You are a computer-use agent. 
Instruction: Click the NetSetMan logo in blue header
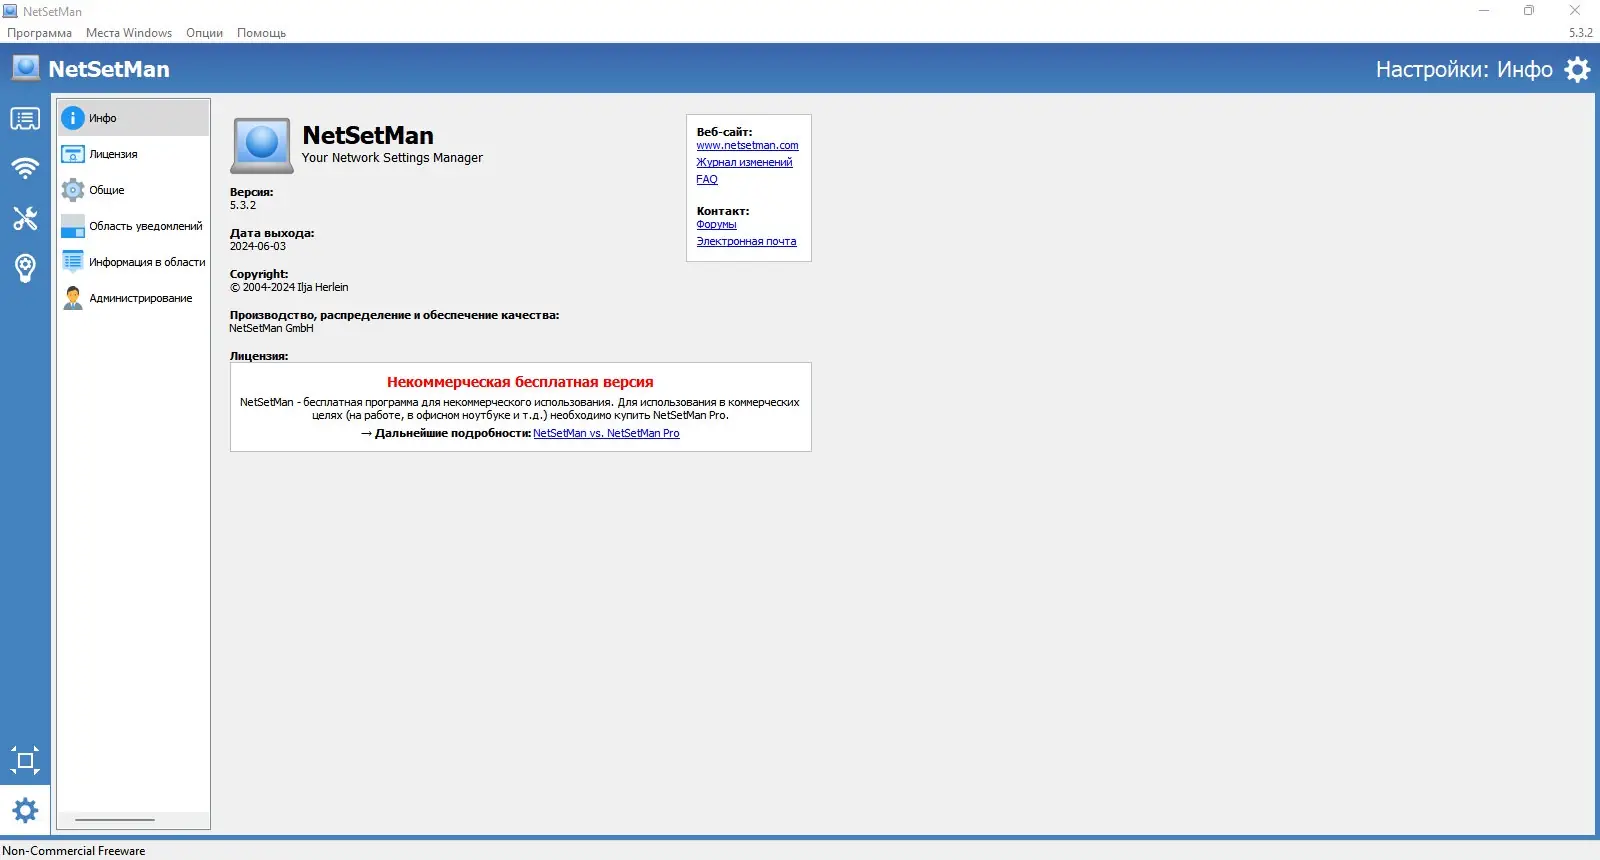(26, 68)
